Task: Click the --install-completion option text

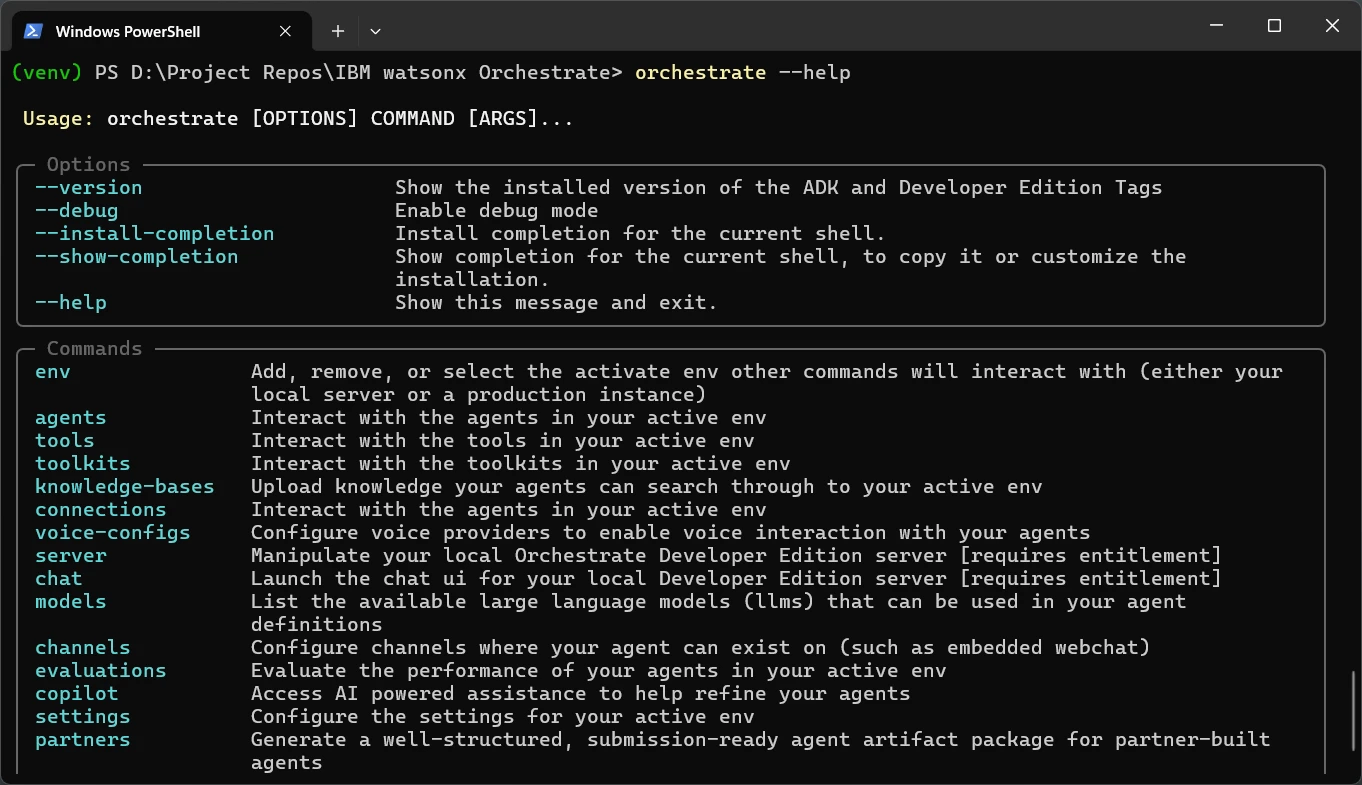Action: coord(154,233)
